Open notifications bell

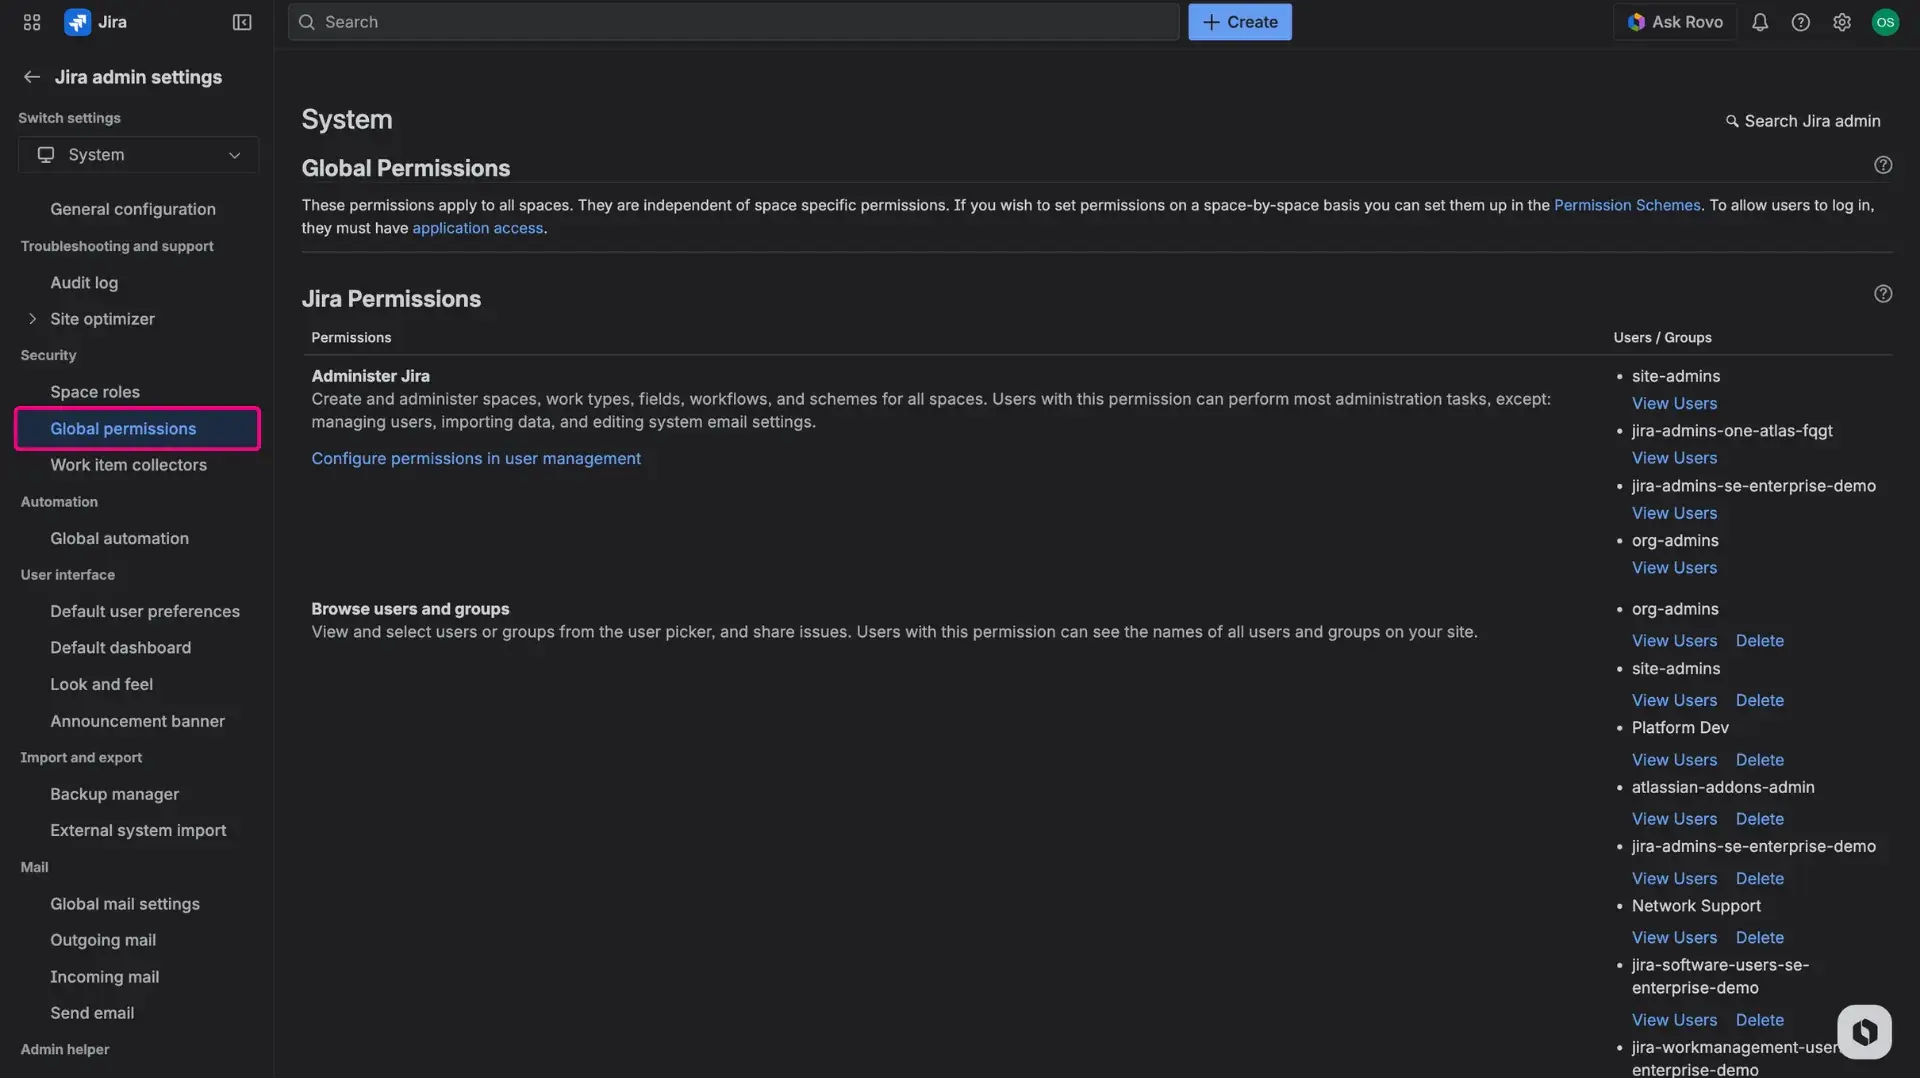pos(1760,21)
